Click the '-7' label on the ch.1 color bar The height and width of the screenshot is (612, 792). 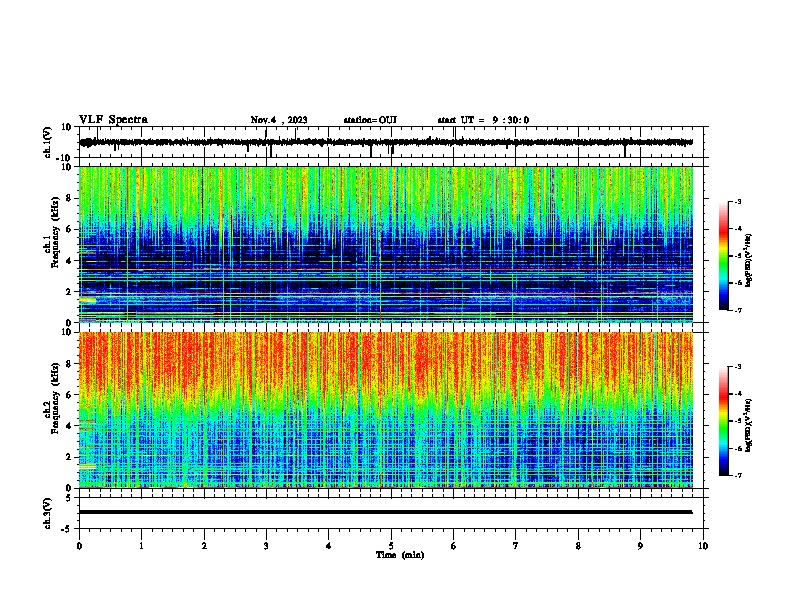[737, 310]
